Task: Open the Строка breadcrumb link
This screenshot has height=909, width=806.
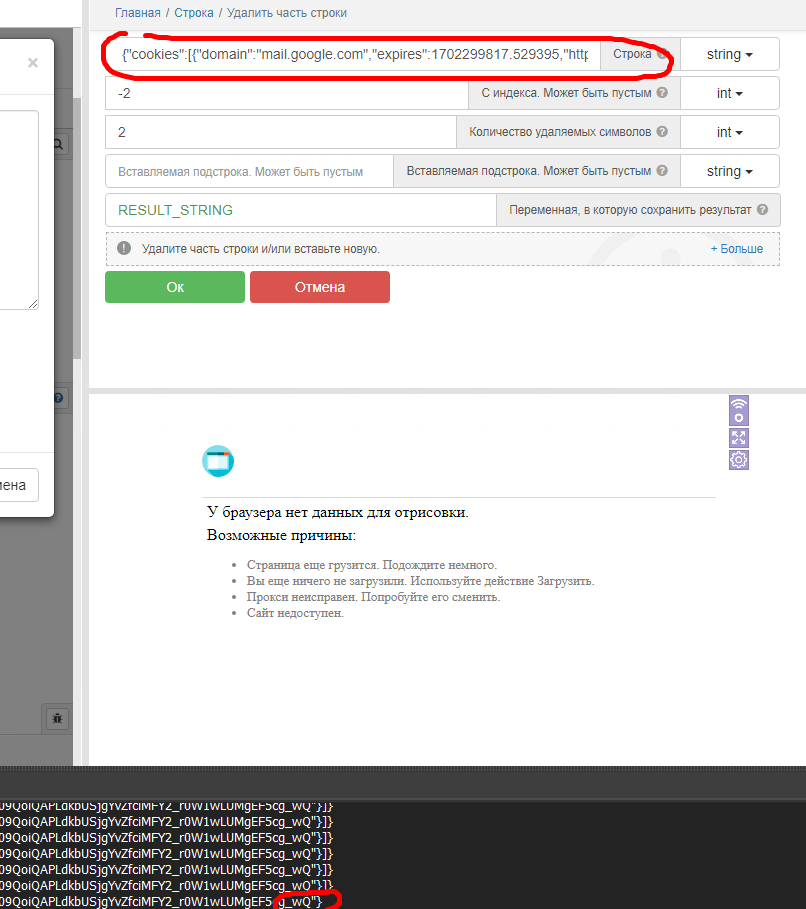Action: pyautogui.click(x=194, y=13)
